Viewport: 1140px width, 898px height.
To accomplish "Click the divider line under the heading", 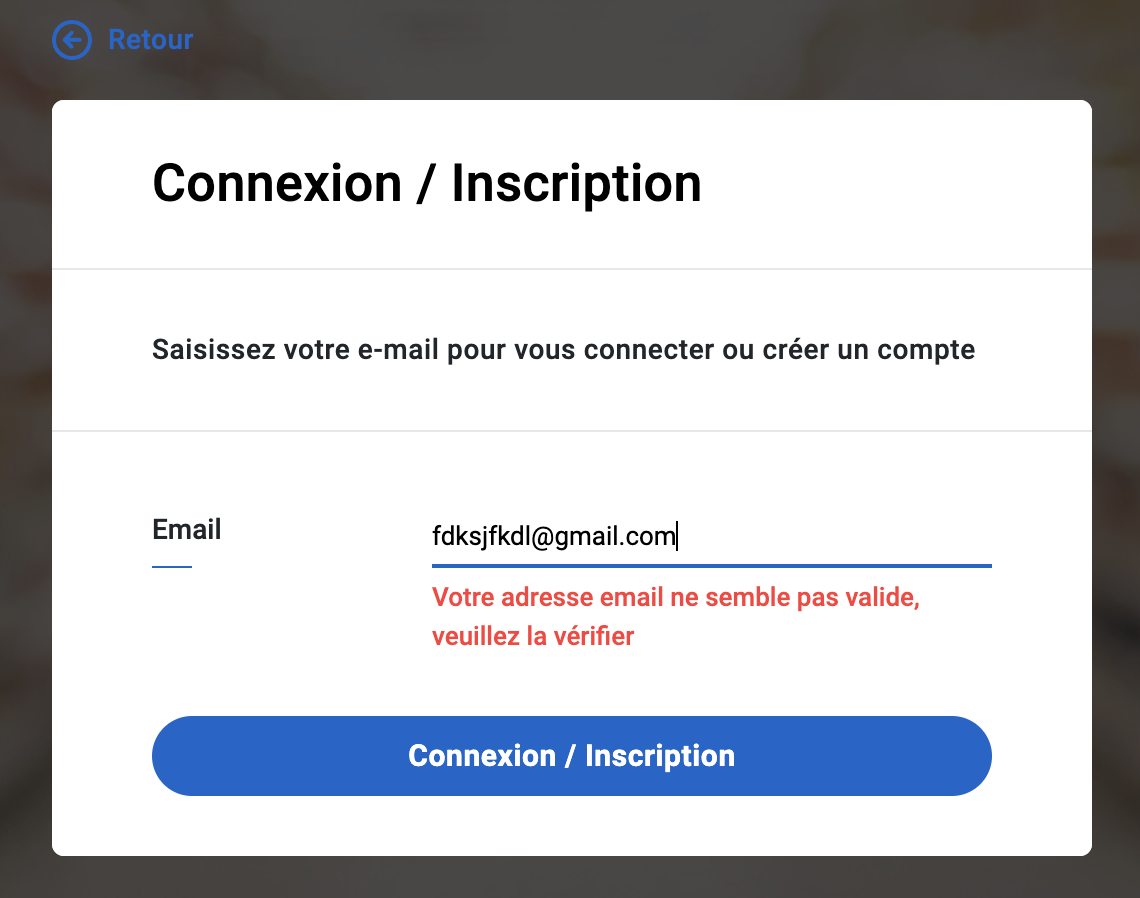I will click(x=571, y=269).
